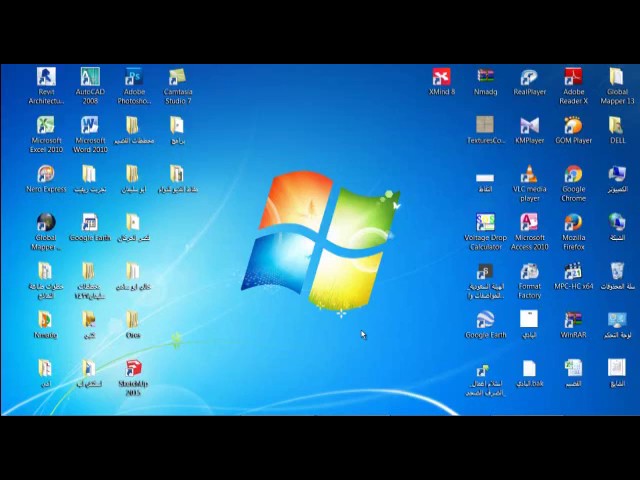Screen dimensions: 640x480
Task: Click the Microsoft Access 2010 icon
Action: point(529,231)
